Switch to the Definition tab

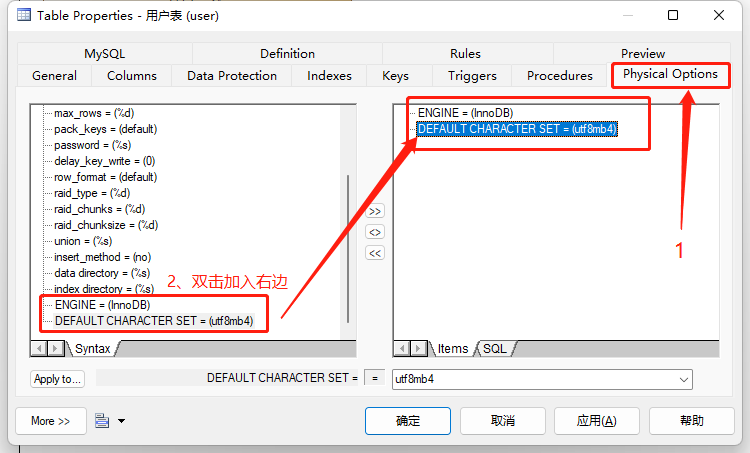[x=287, y=54]
